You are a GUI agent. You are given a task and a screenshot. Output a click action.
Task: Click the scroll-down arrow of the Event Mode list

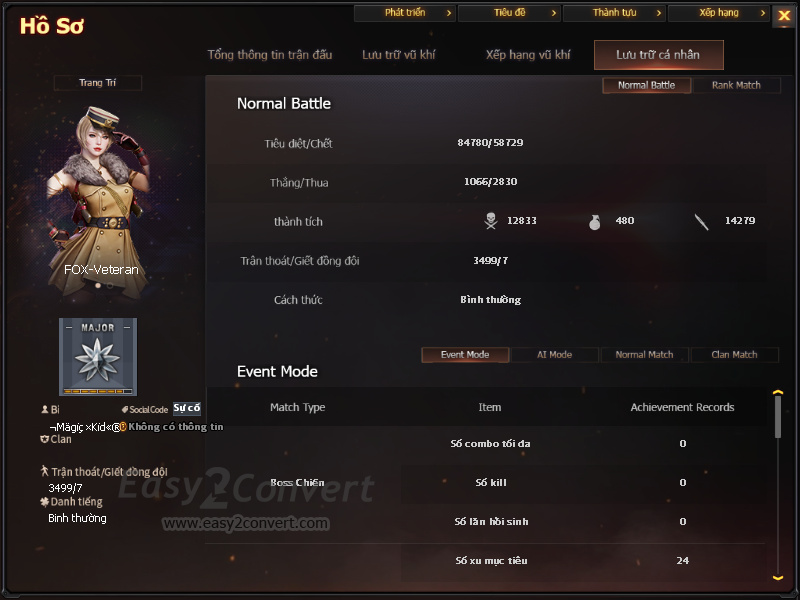point(778,578)
